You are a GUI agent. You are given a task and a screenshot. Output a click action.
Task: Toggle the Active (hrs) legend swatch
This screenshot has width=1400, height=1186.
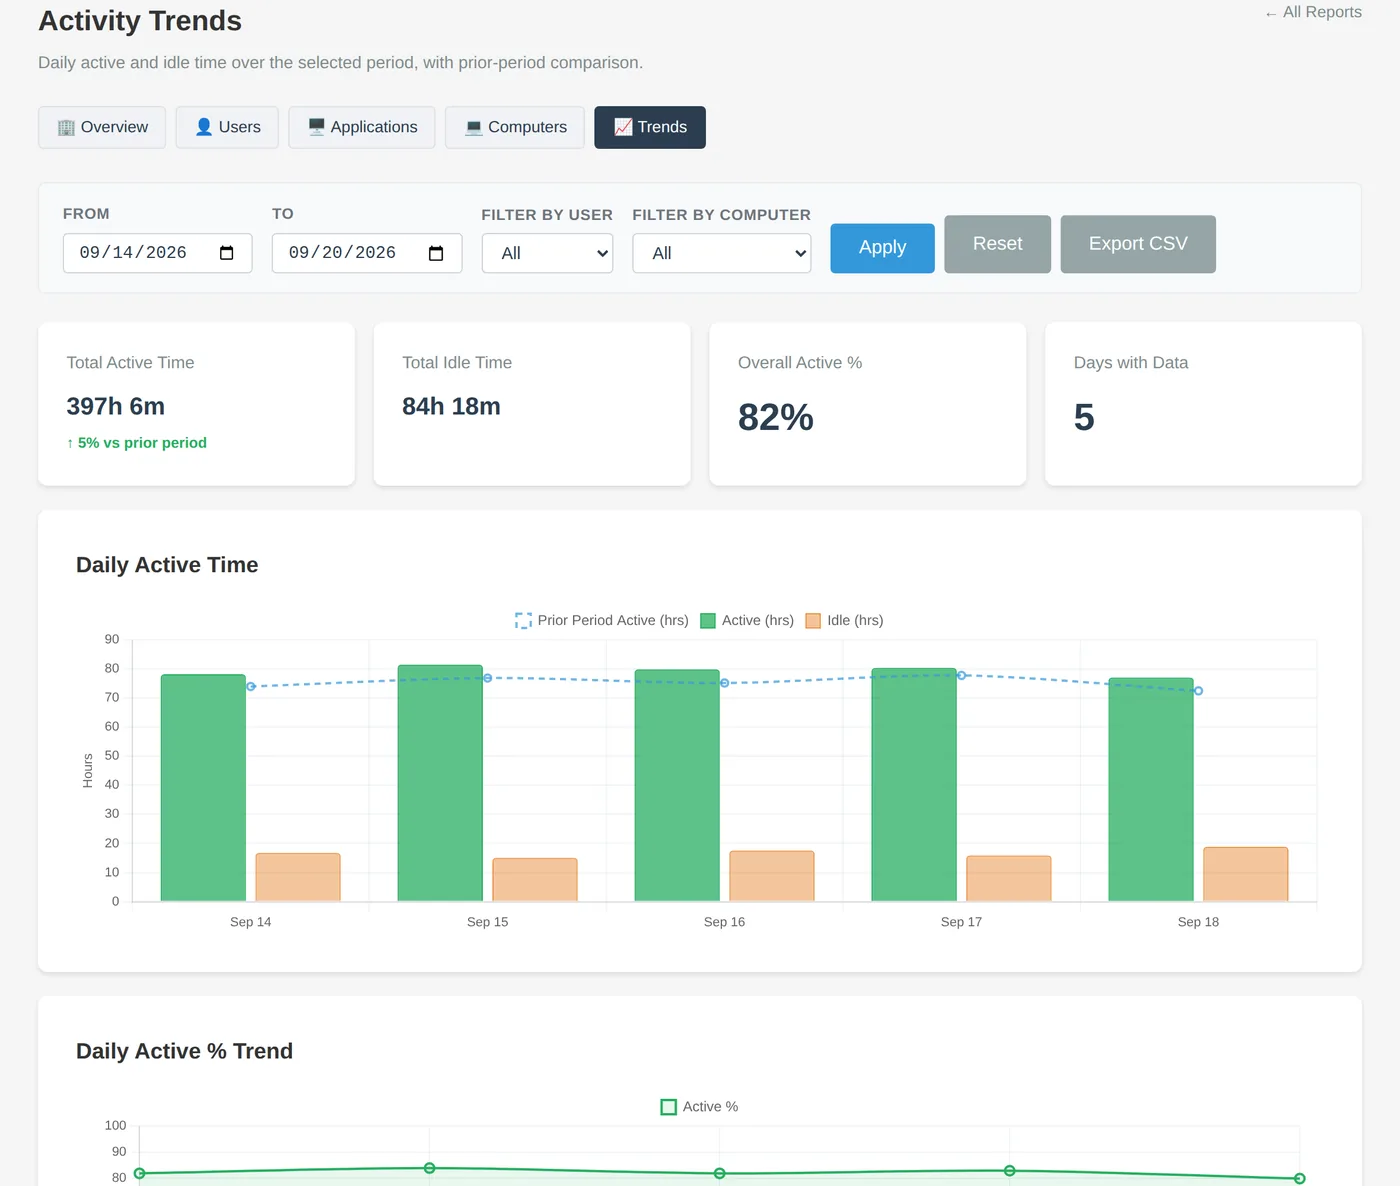click(708, 621)
